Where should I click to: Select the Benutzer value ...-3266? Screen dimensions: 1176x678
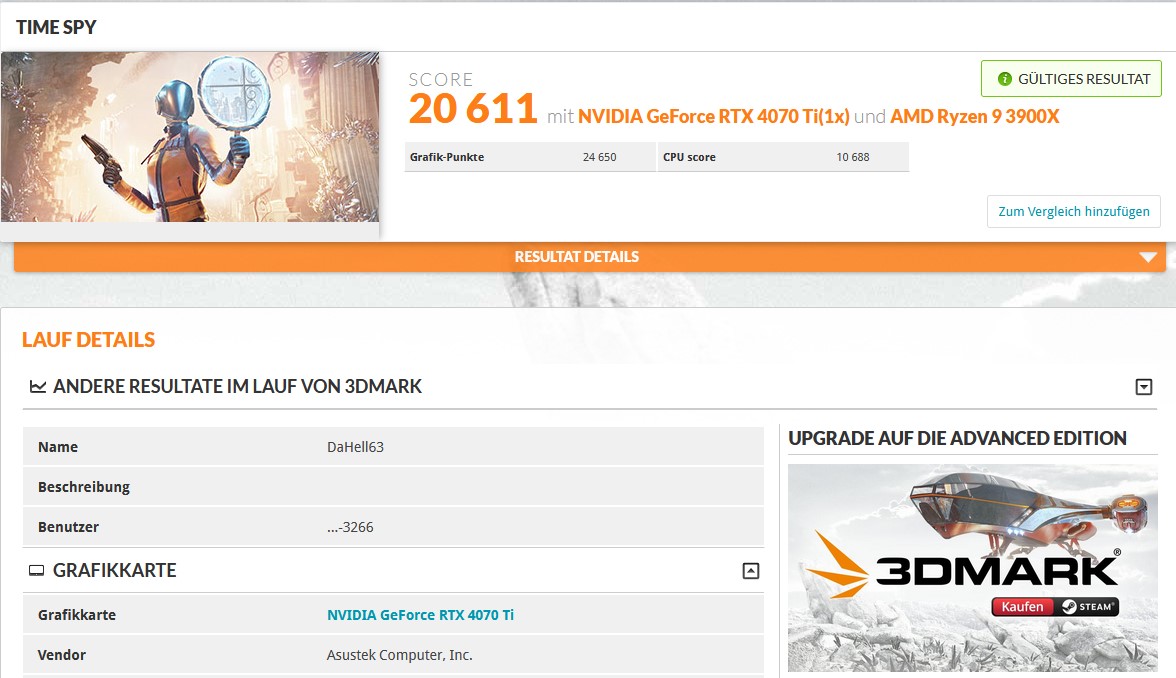(x=350, y=527)
